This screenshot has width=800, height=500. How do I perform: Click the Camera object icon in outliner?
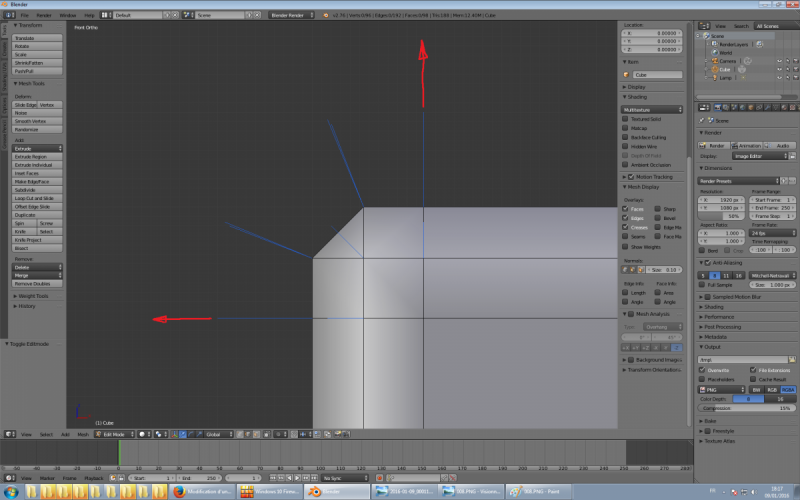click(x=715, y=61)
